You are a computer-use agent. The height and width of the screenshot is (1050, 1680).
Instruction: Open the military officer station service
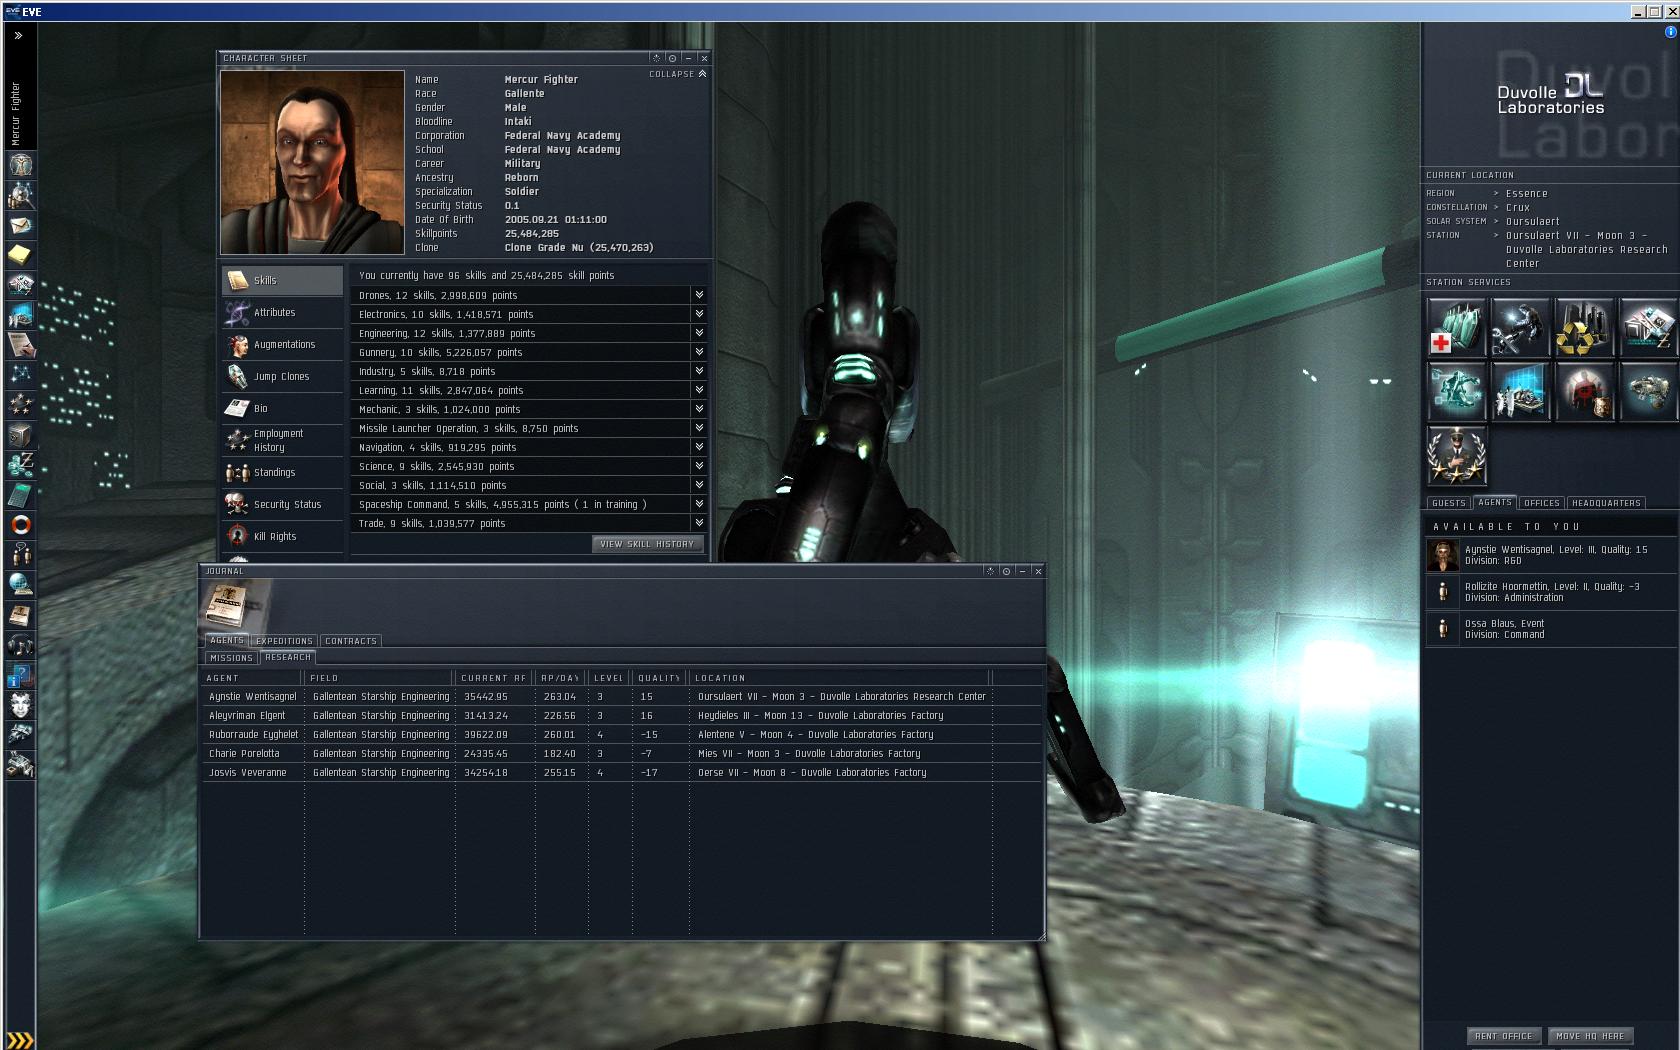point(1457,455)
